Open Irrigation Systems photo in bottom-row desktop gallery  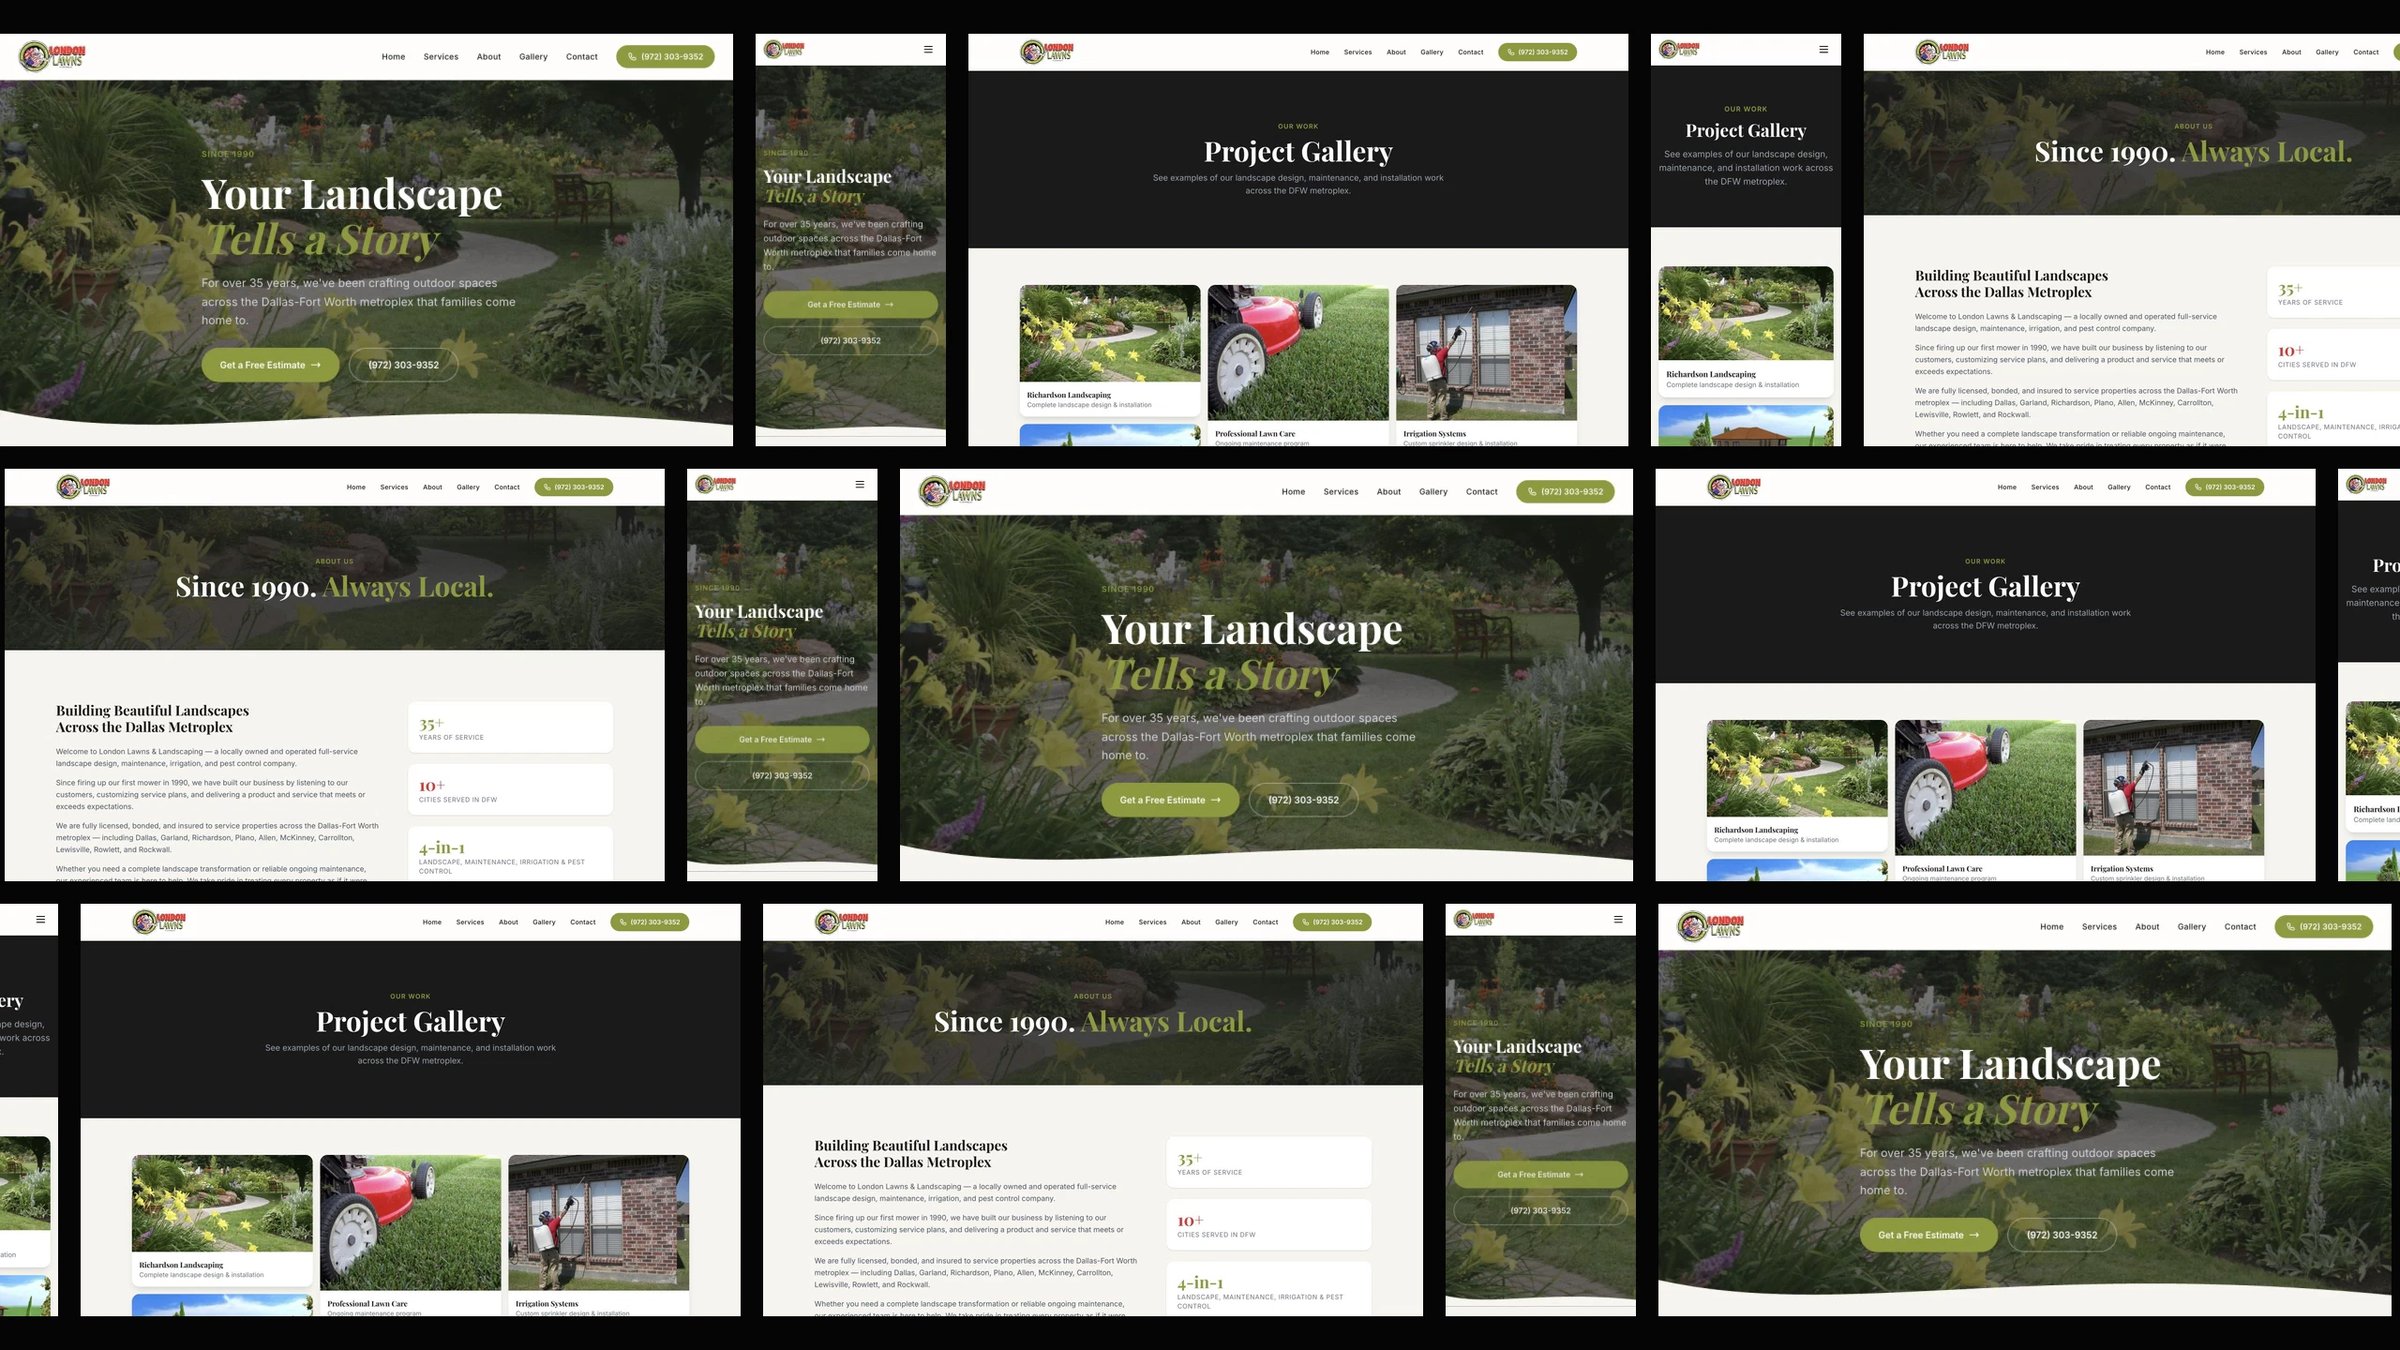tap(598, 1223)
